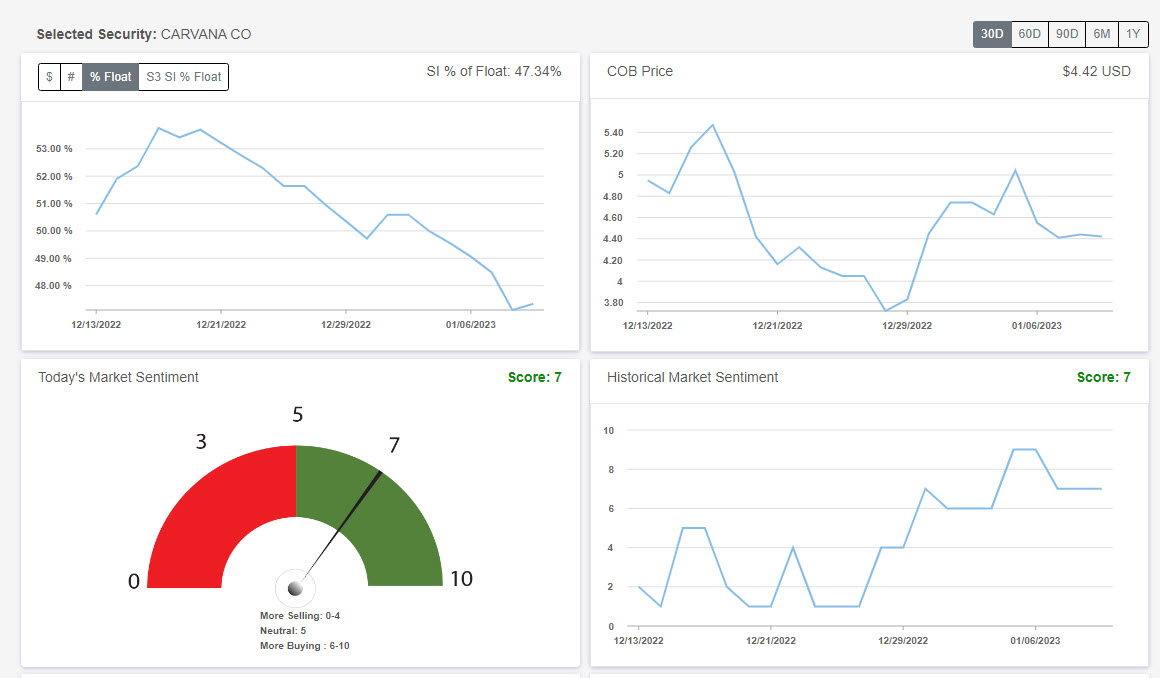Screen dimensions: 1160x678
Task: Click 01/06/2023 on the Historical Sentiment chart
Action: 1035,641
